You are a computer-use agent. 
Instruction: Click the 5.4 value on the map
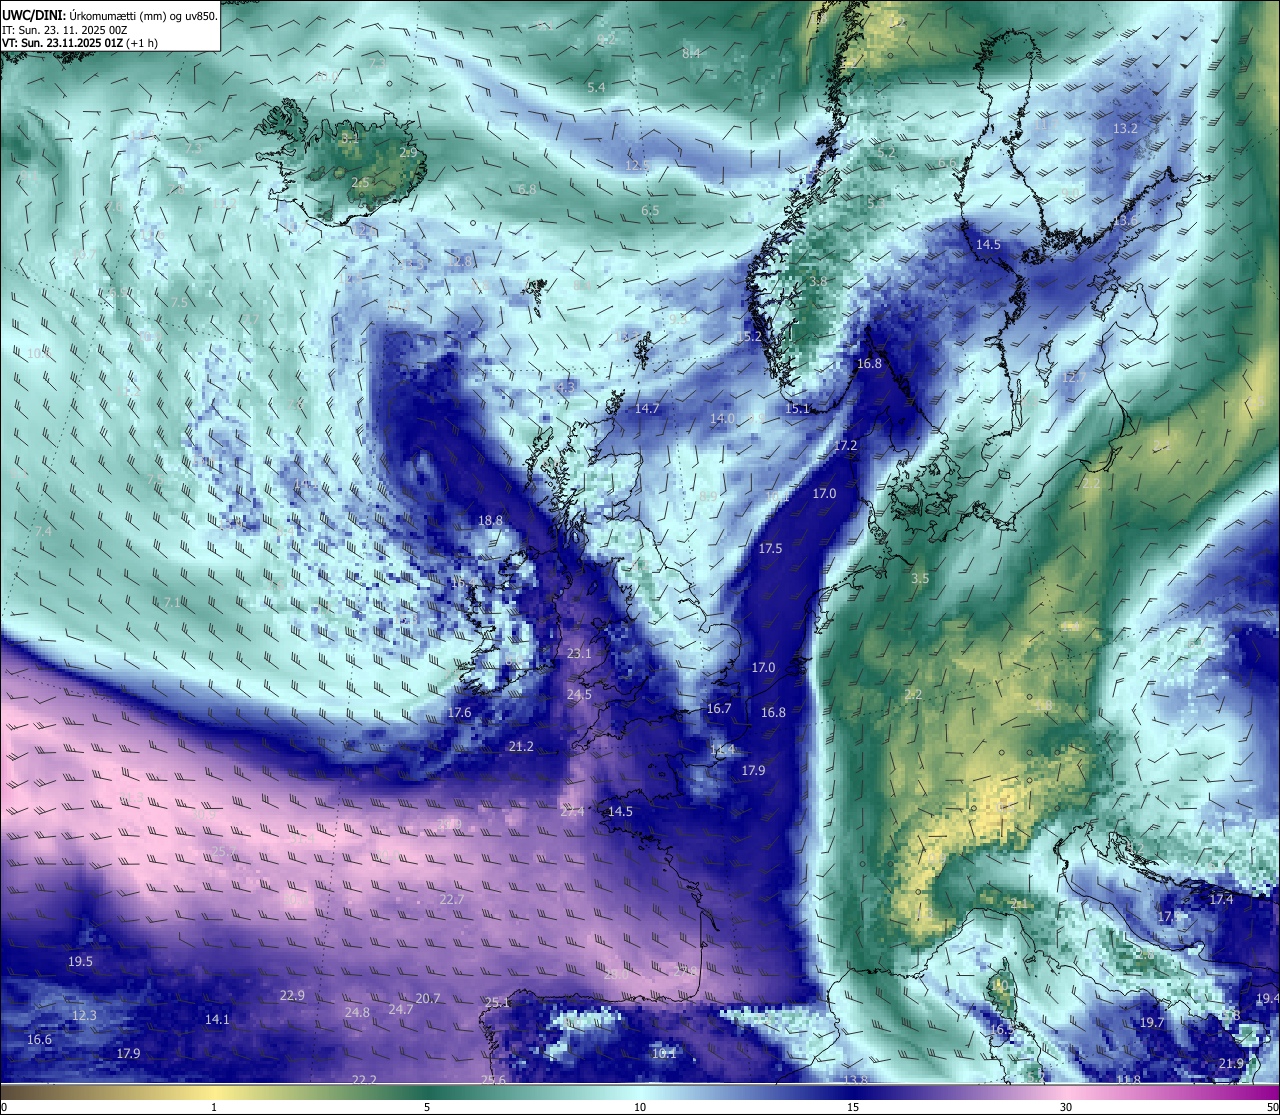(x=596, y=87)
